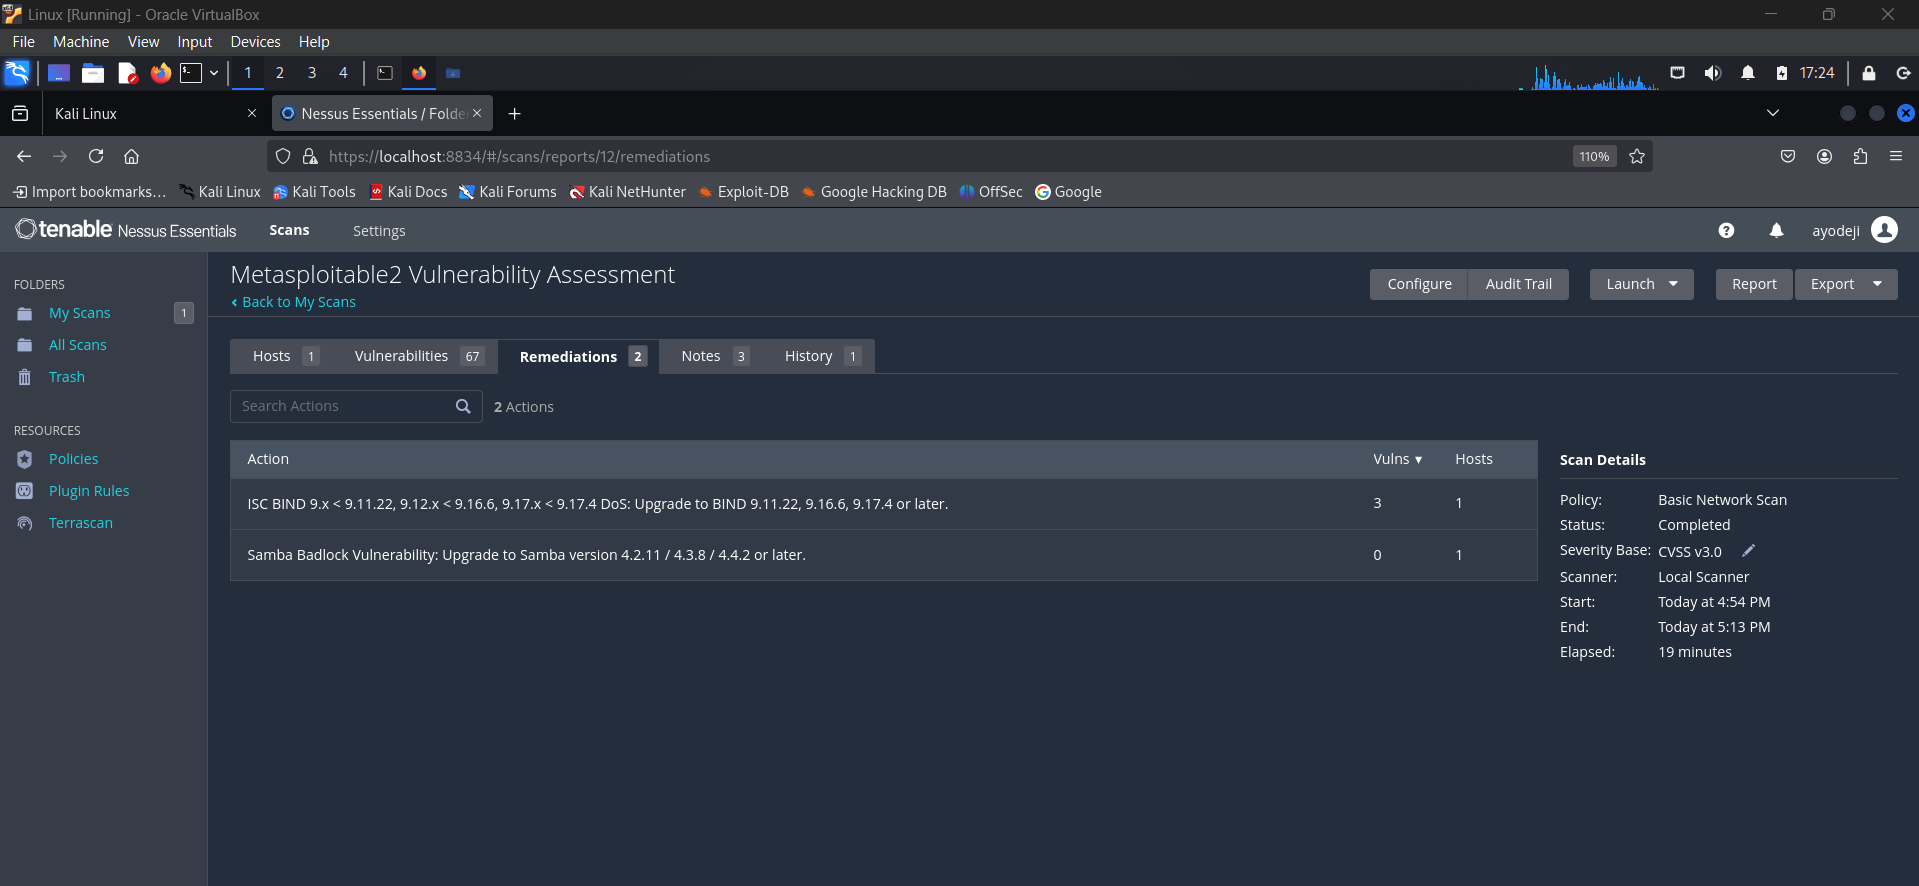Click the Configure button
Viewport: 1919px width, 886px height.
1419,284
